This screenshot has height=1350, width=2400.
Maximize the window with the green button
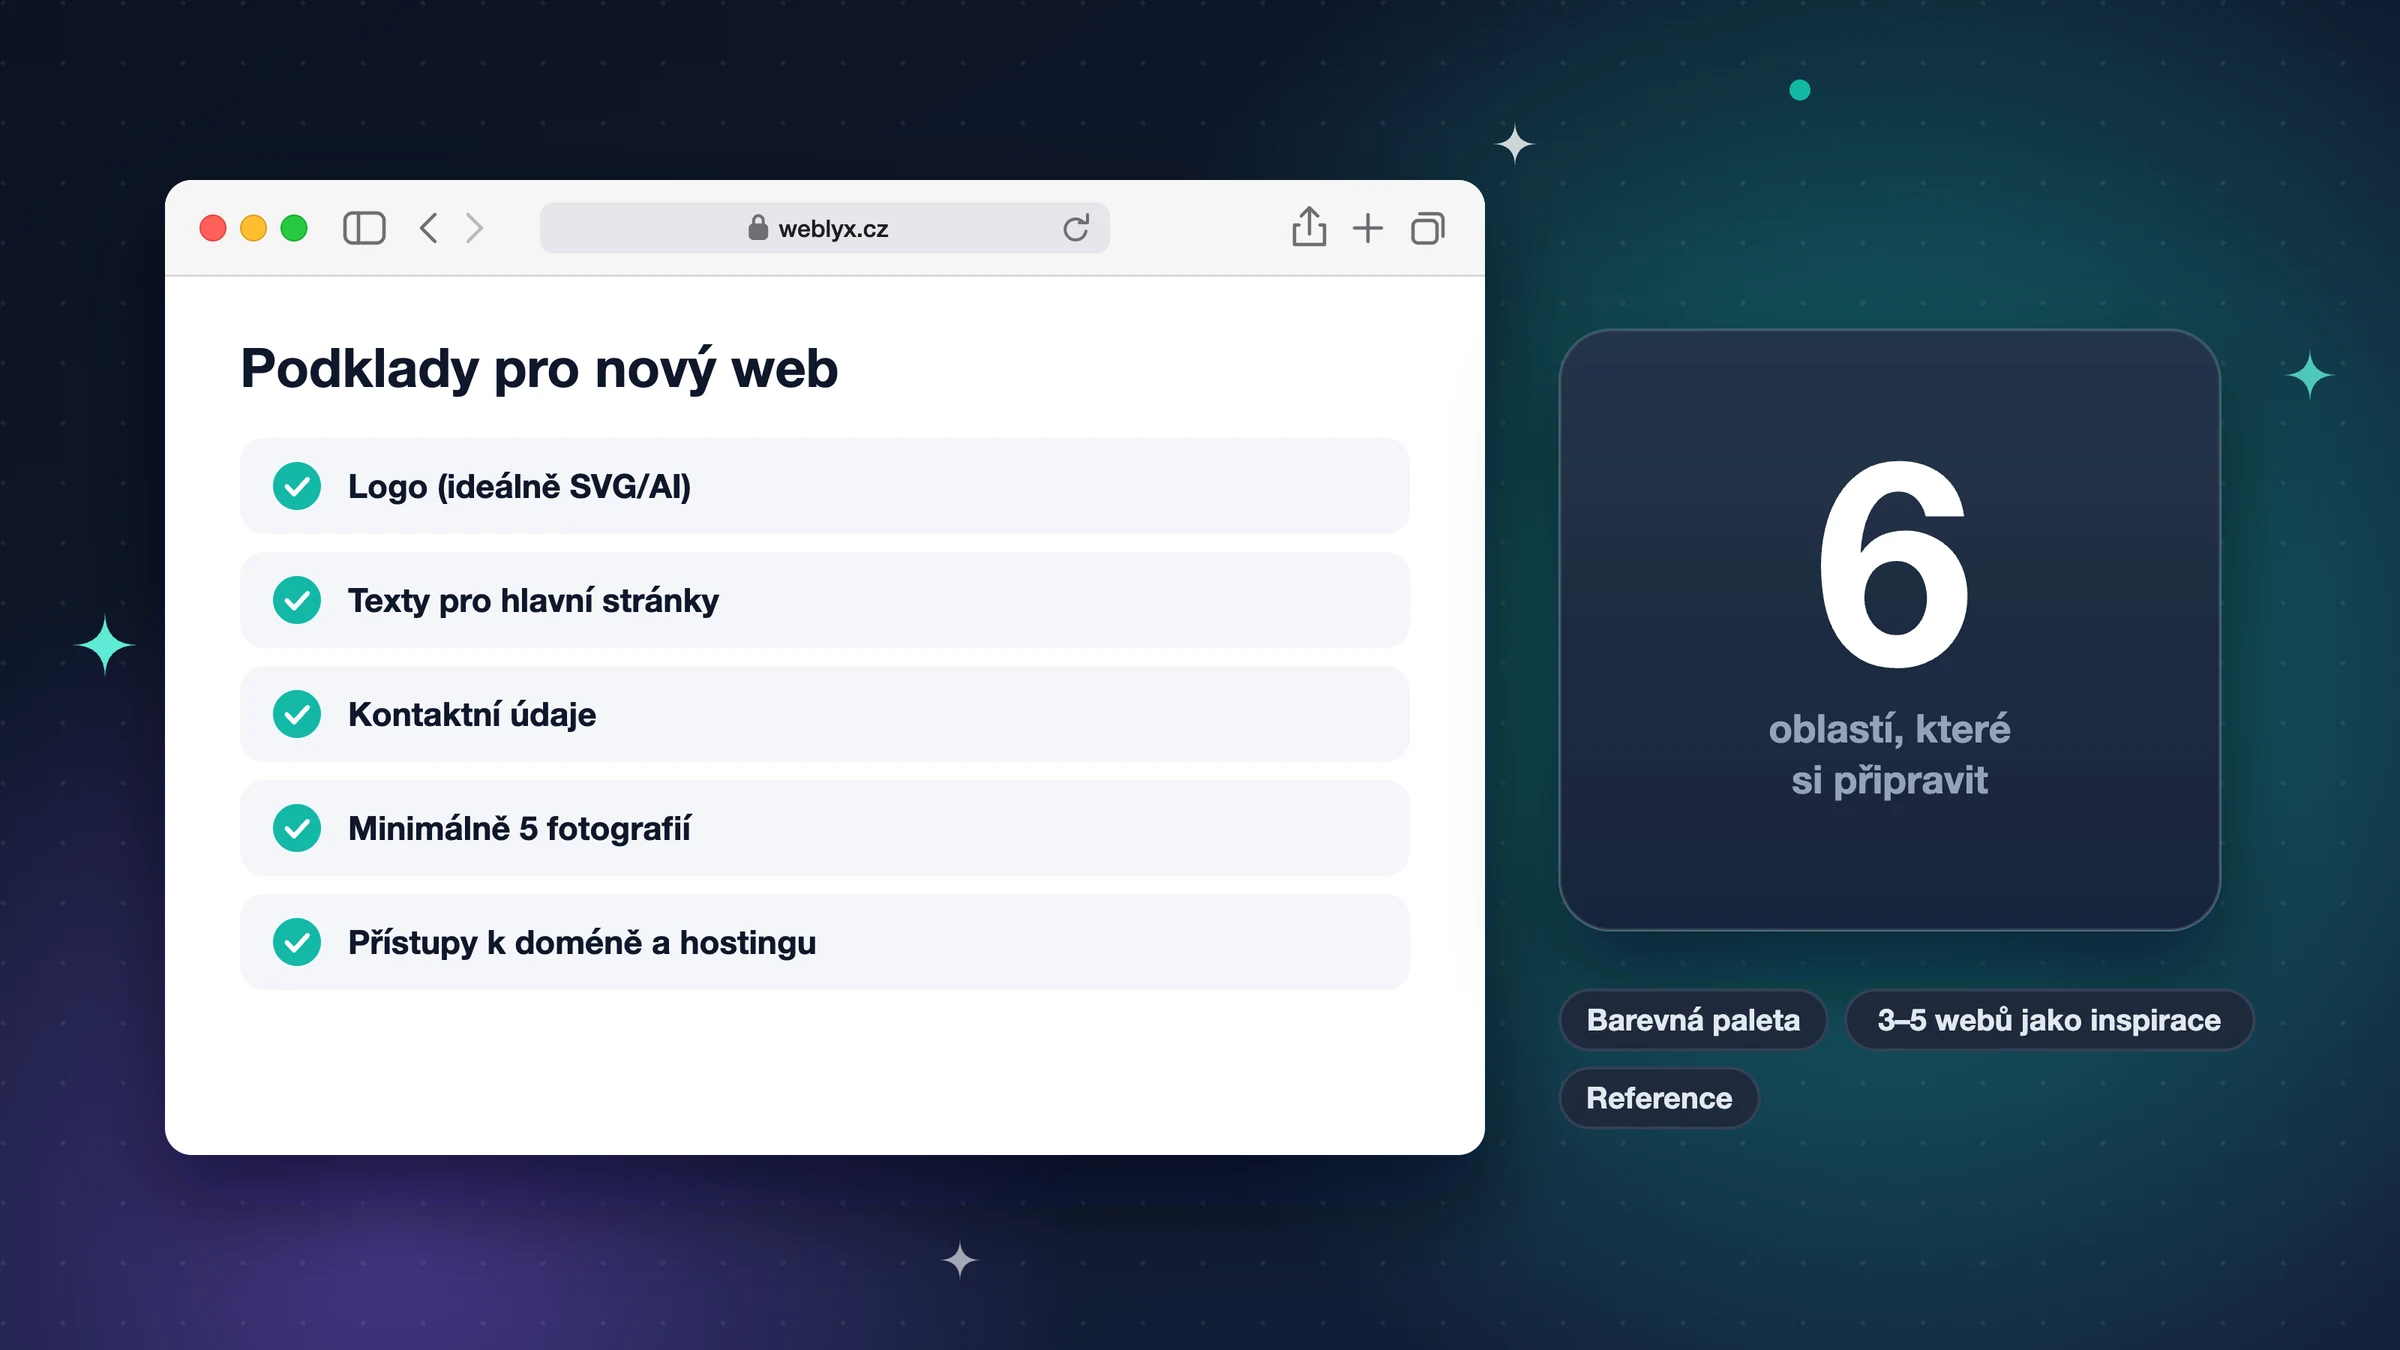point(294,228)
